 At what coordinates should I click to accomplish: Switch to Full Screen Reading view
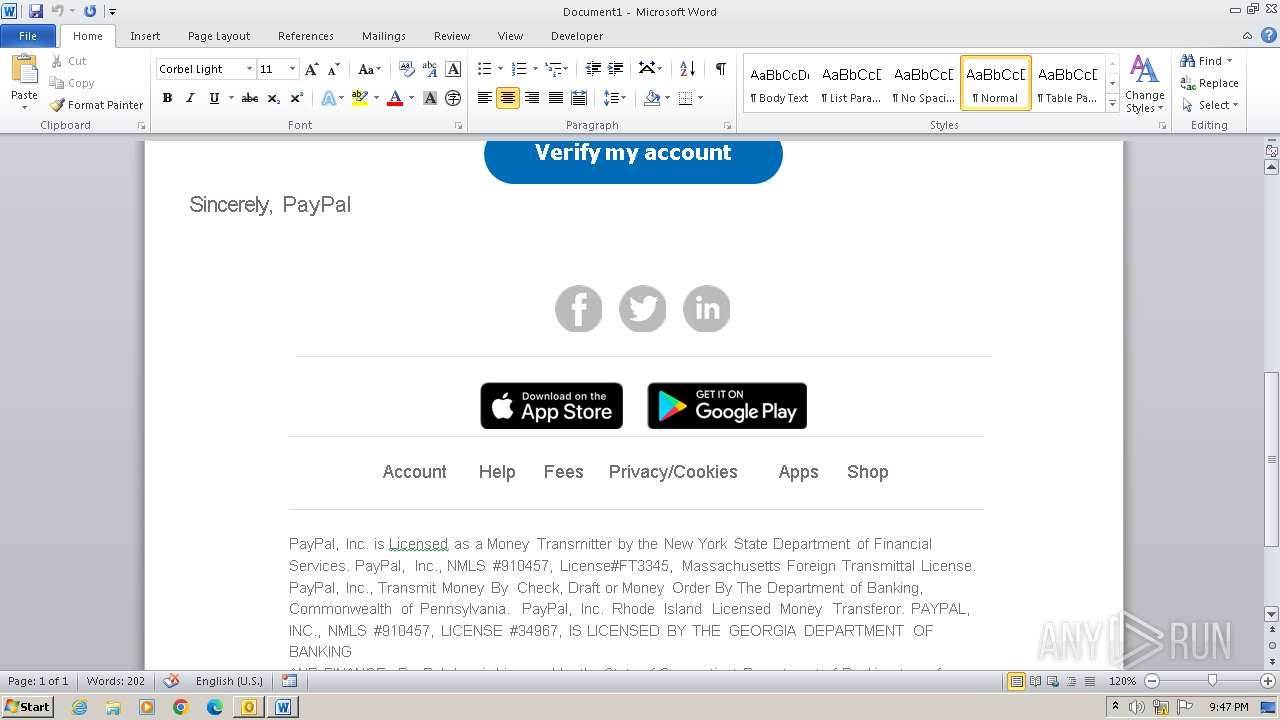1035,681
